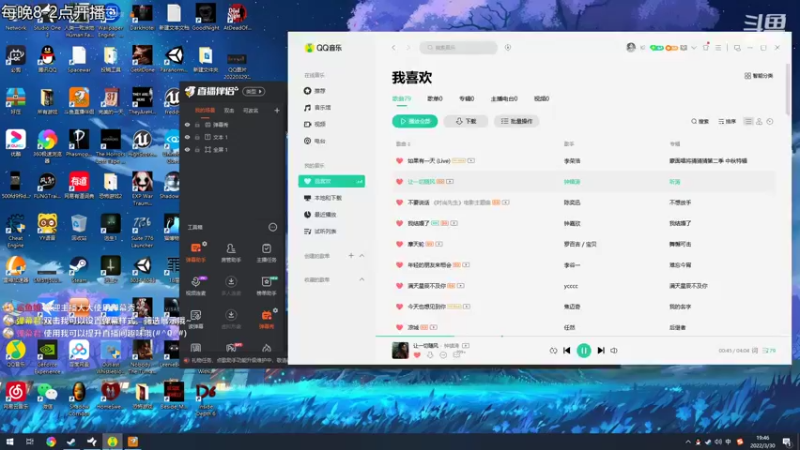Switch to singer view icon

759,121
